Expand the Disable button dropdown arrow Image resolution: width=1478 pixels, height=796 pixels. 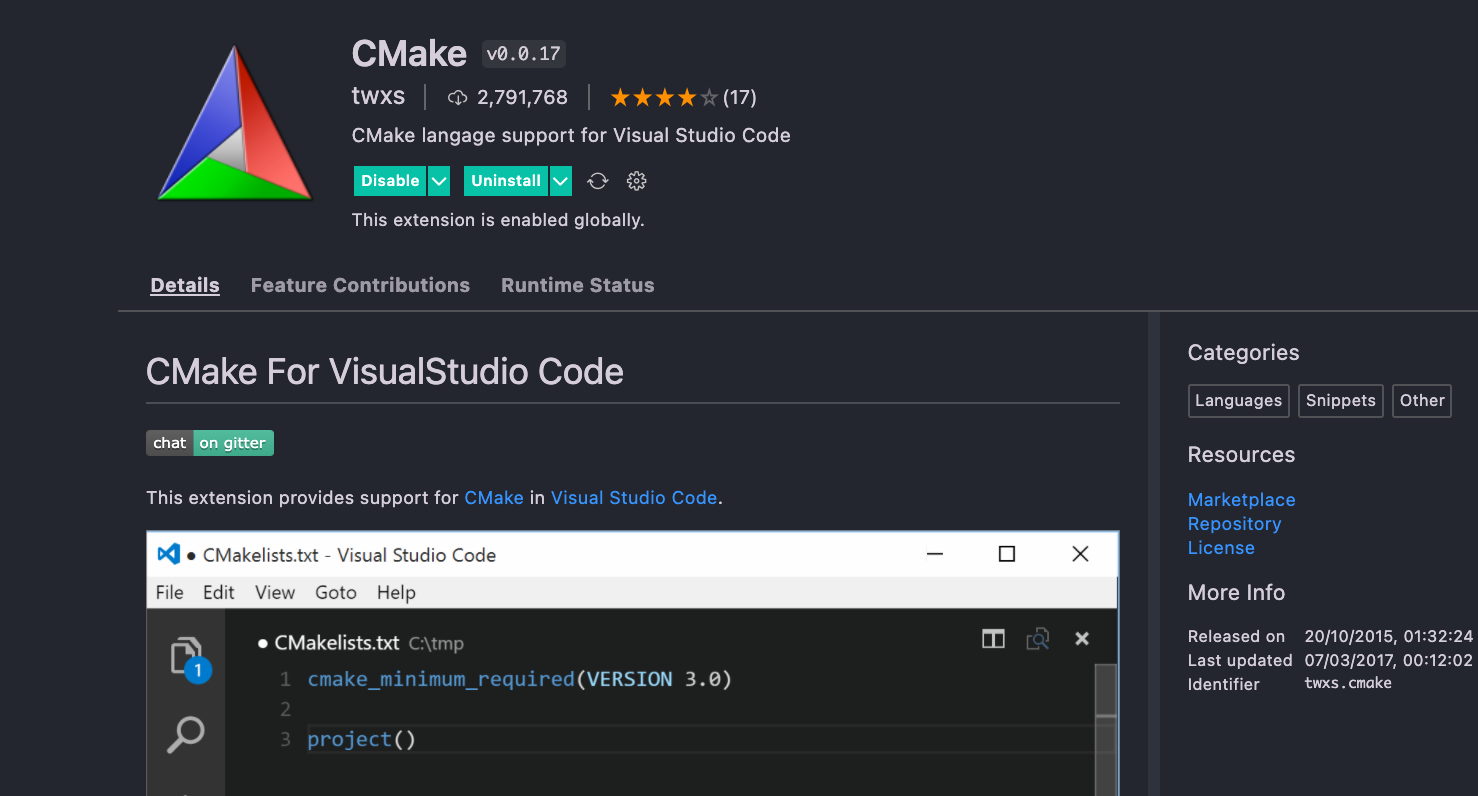pyautogui.click(x=439, y=181)
